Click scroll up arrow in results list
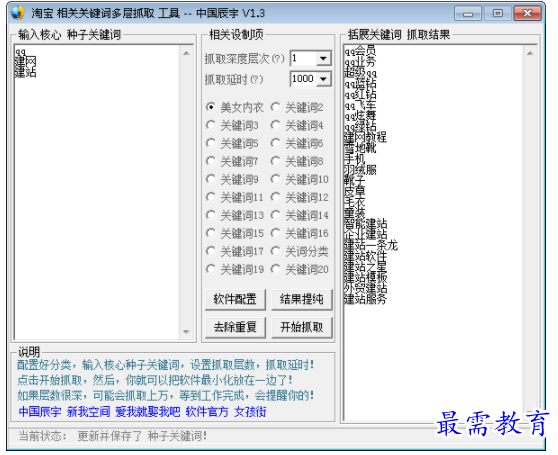 coord(530,53)
